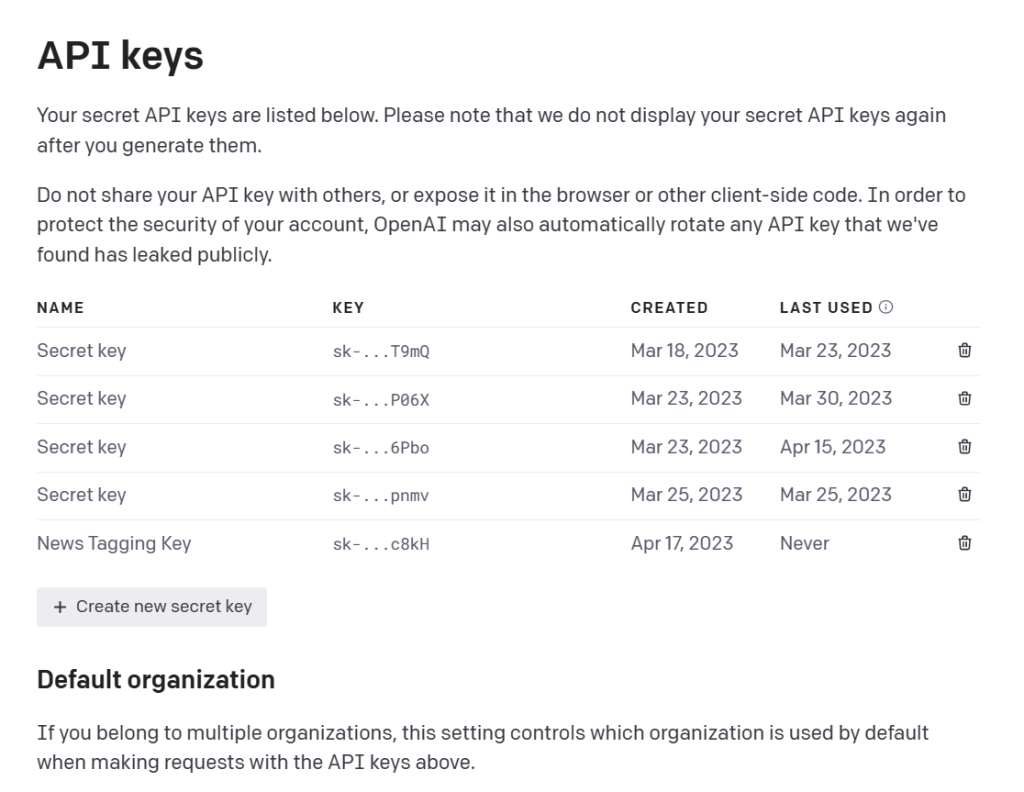Click the plus icon on Create new secret key
Viewport: 1024px width, 792px height.
(x=60, y=607)
